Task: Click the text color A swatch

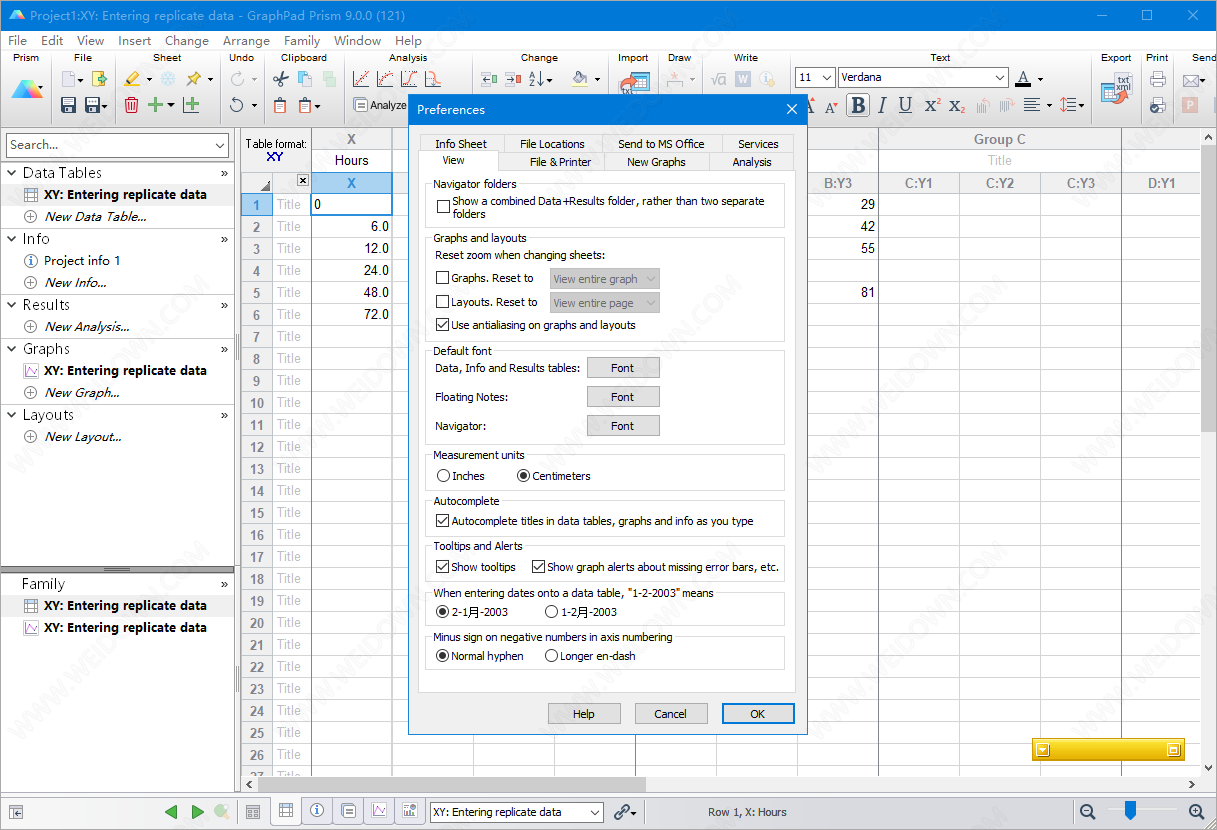Action: 1023,78
